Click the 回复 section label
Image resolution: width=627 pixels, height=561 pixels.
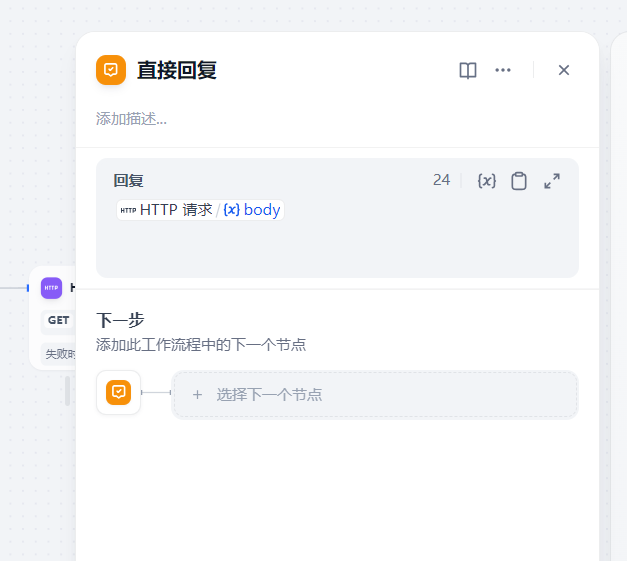click(x=128, y=181)
